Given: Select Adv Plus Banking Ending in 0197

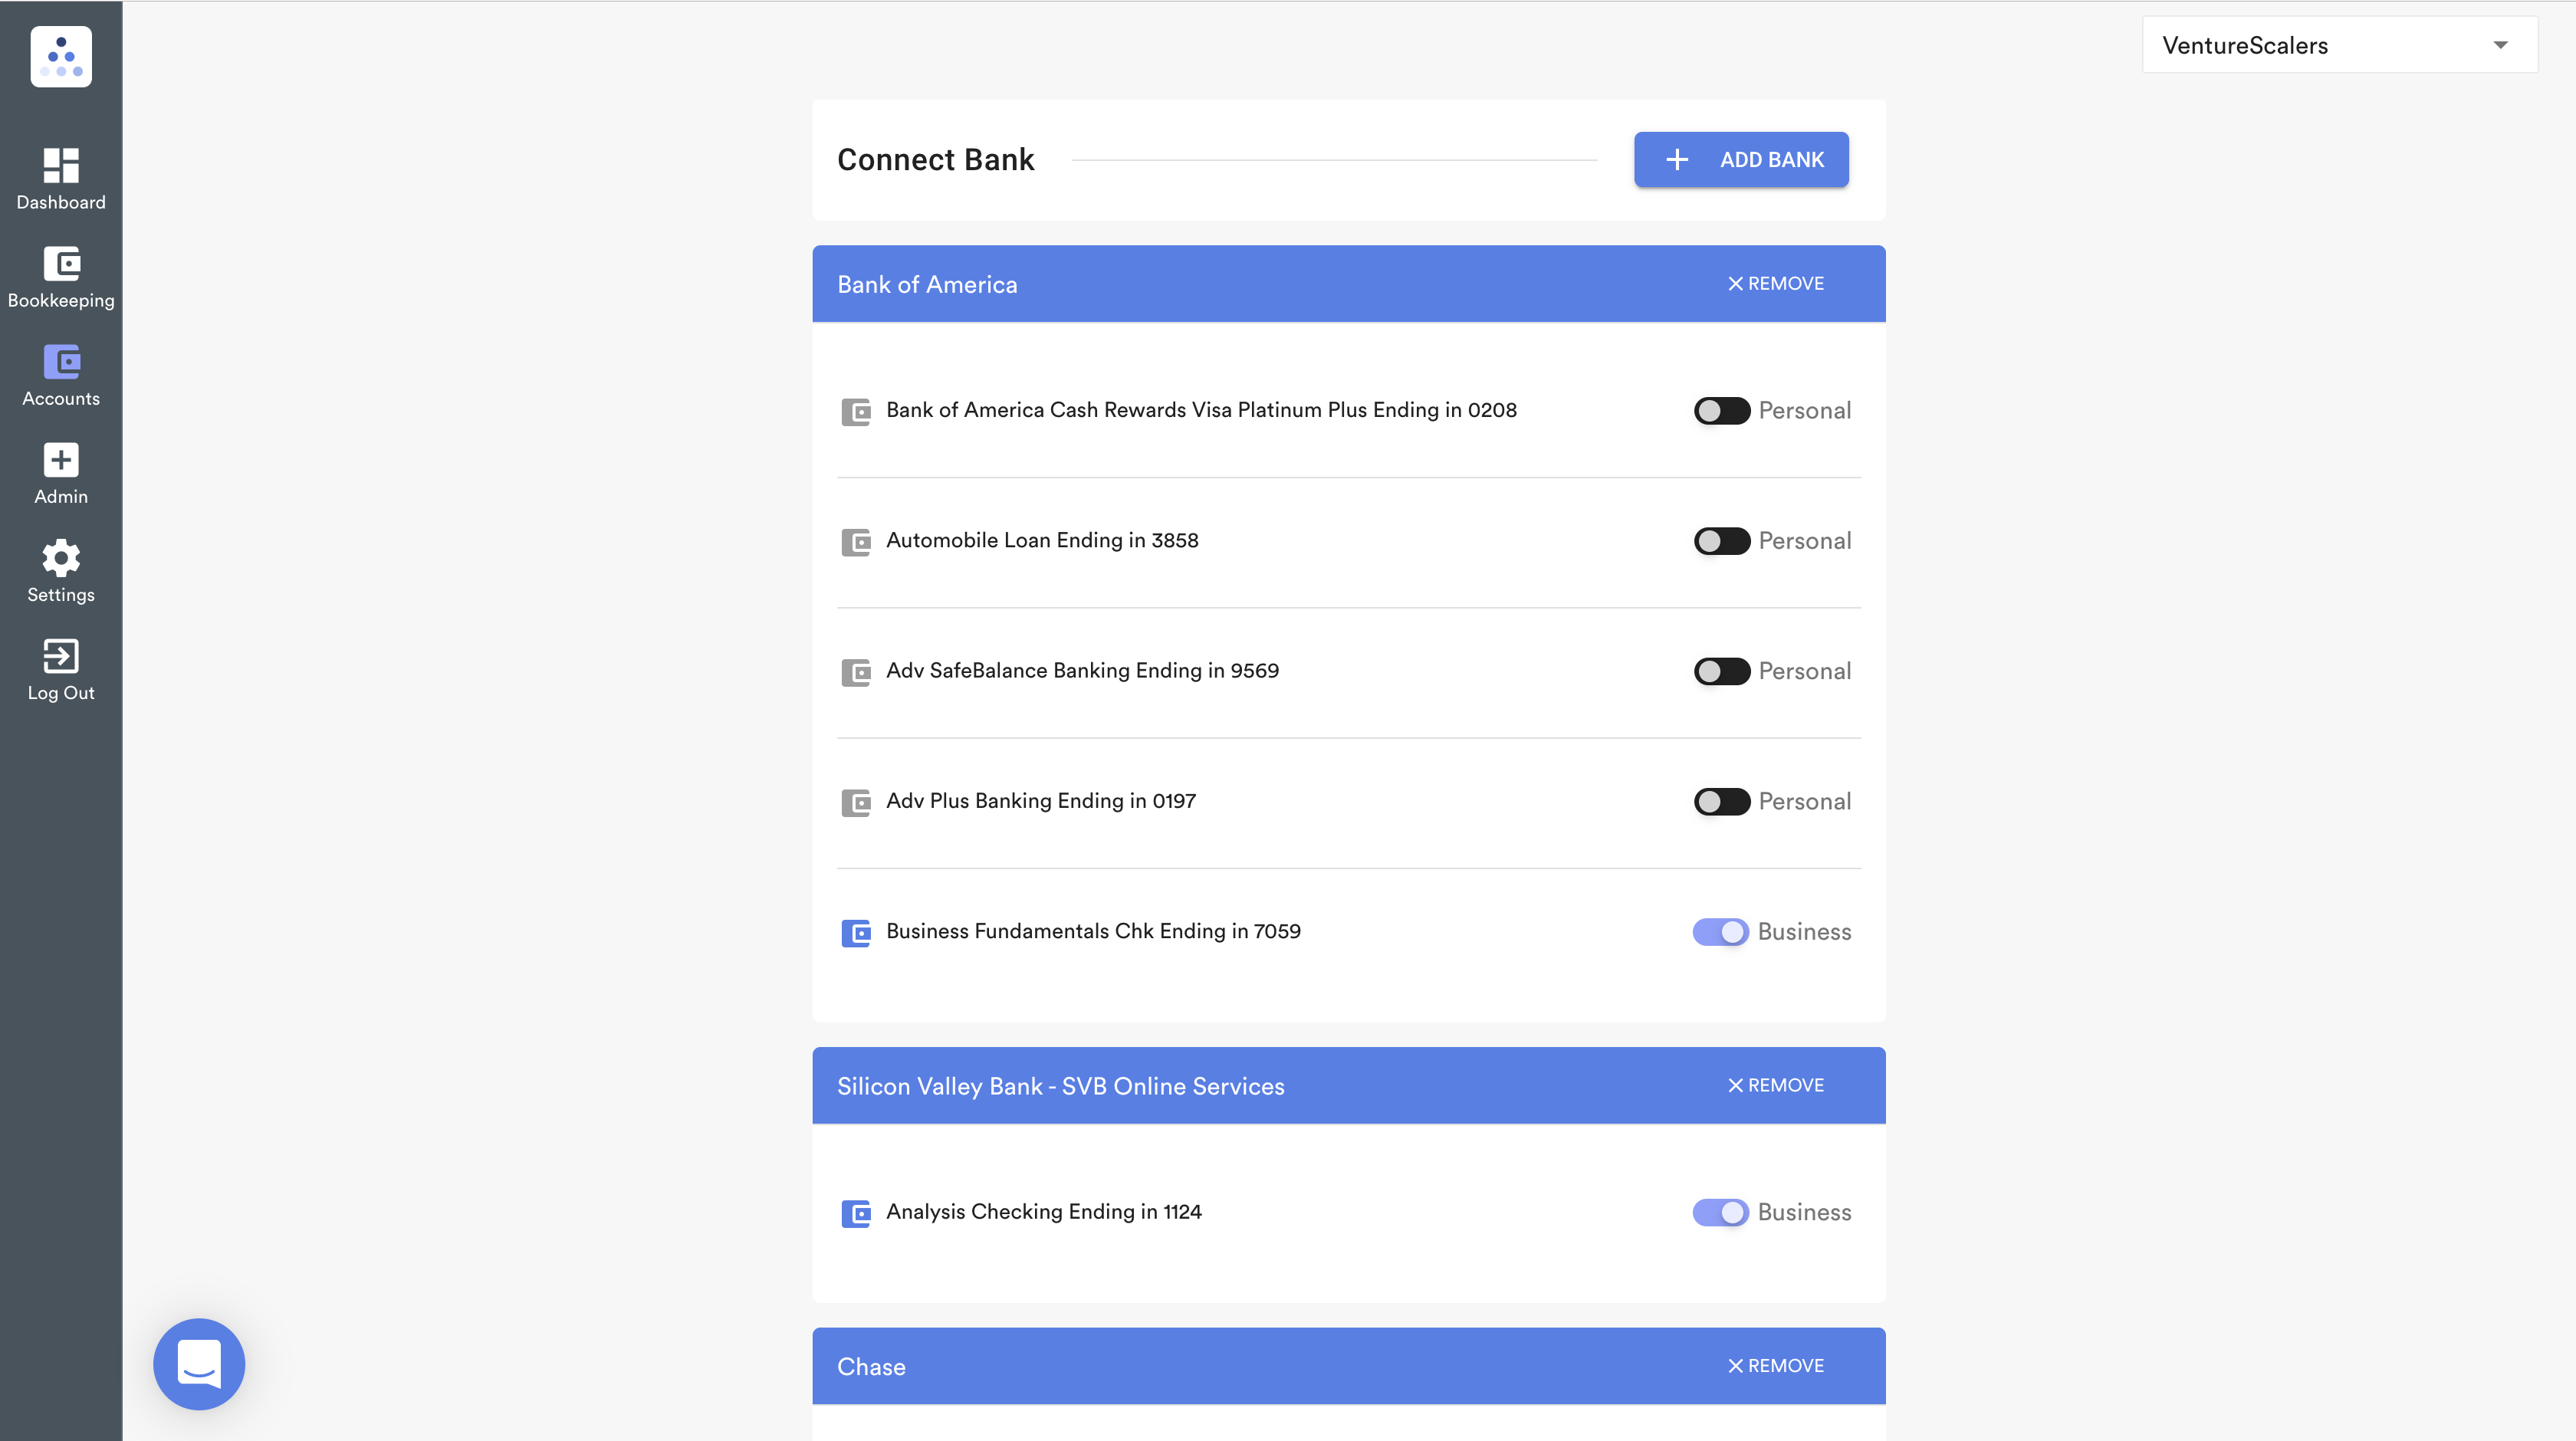Looking at the screenshot, I should coord(1041,801).
